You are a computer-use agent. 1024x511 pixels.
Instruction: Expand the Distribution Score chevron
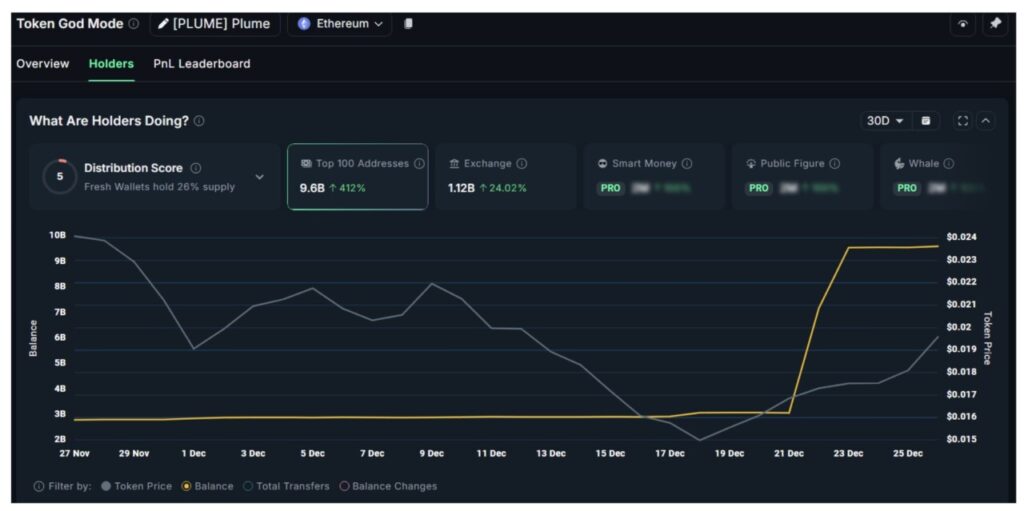[260, 177]
